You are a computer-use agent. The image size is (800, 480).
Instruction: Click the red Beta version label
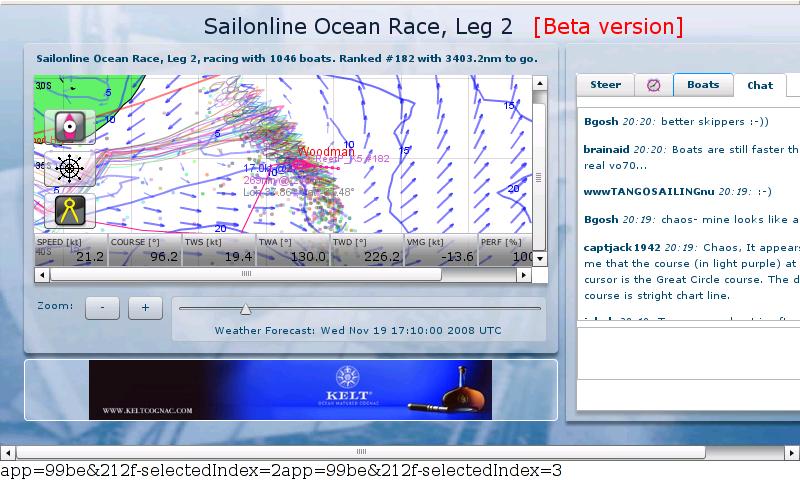pos(608,27)
